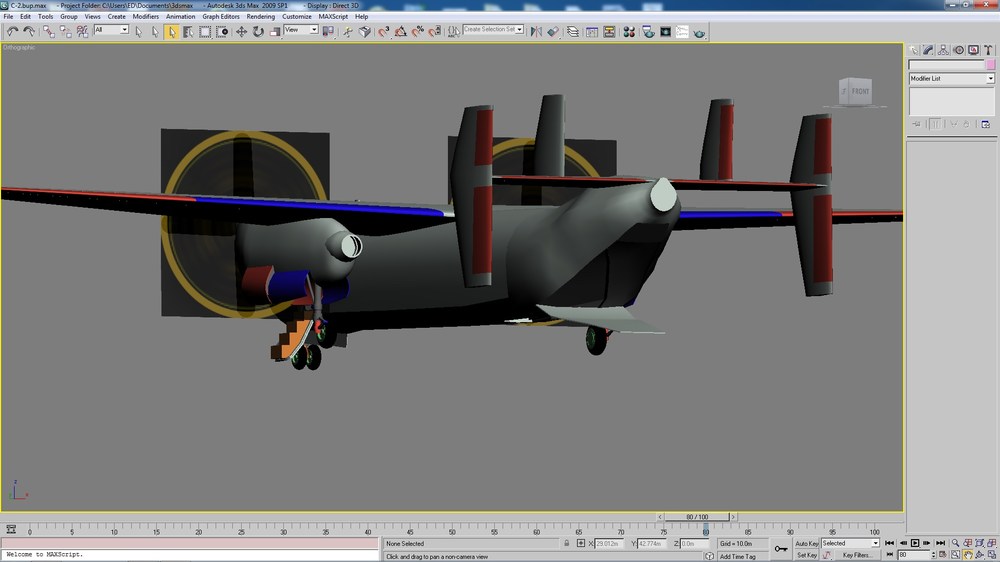Viewport: 1000px width, 562px height.
Task: Select the Move tool in main toolbar
Action: pyautogui.click(x=241, y=31)
